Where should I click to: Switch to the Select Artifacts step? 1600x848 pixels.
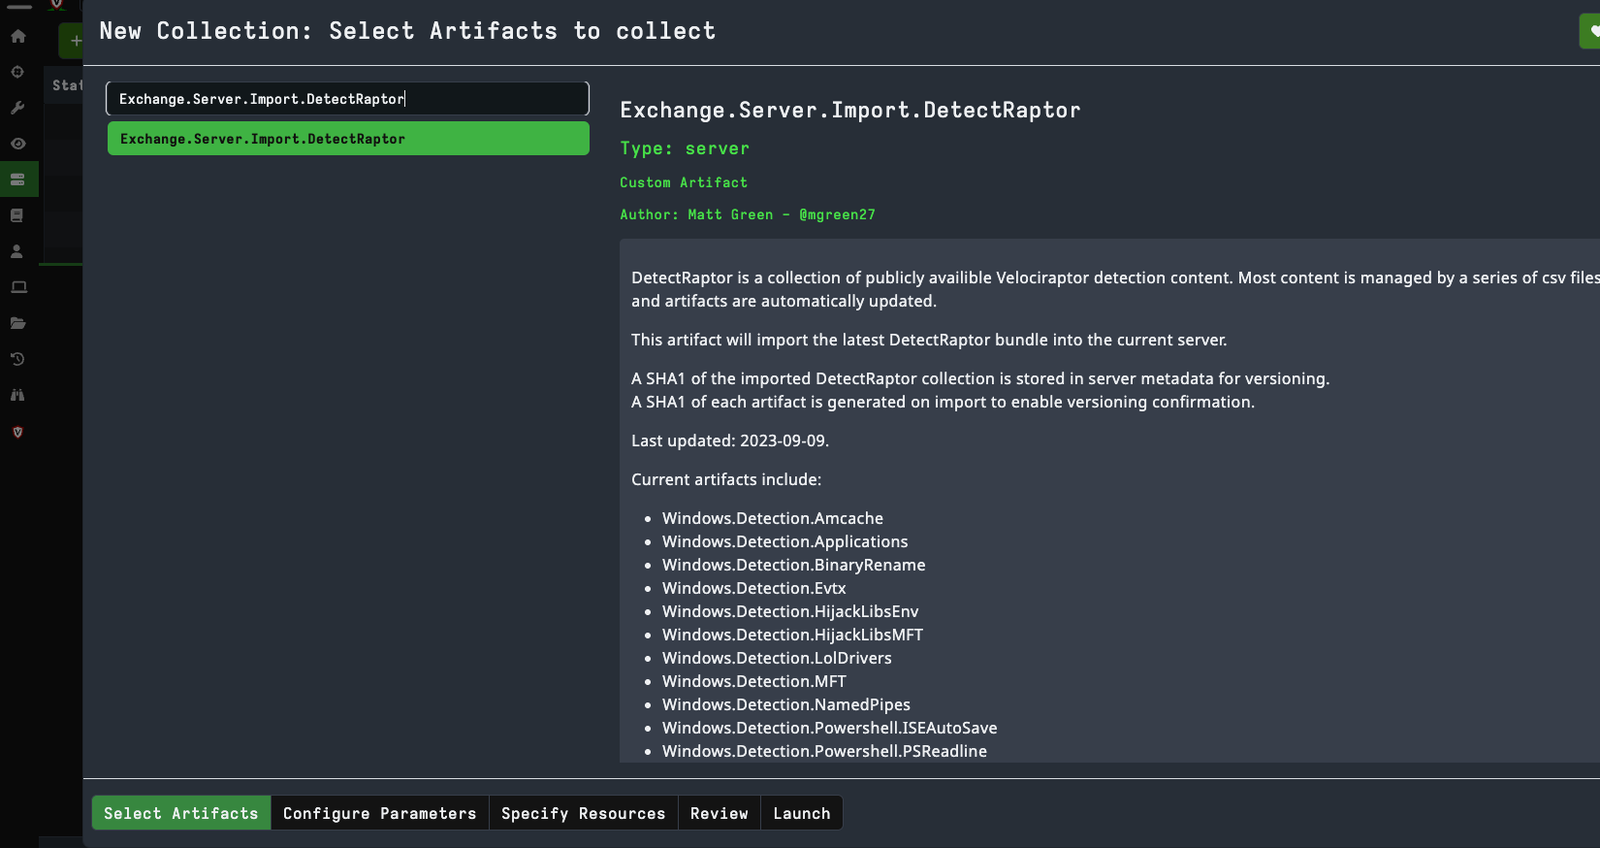tap(181, 813)
